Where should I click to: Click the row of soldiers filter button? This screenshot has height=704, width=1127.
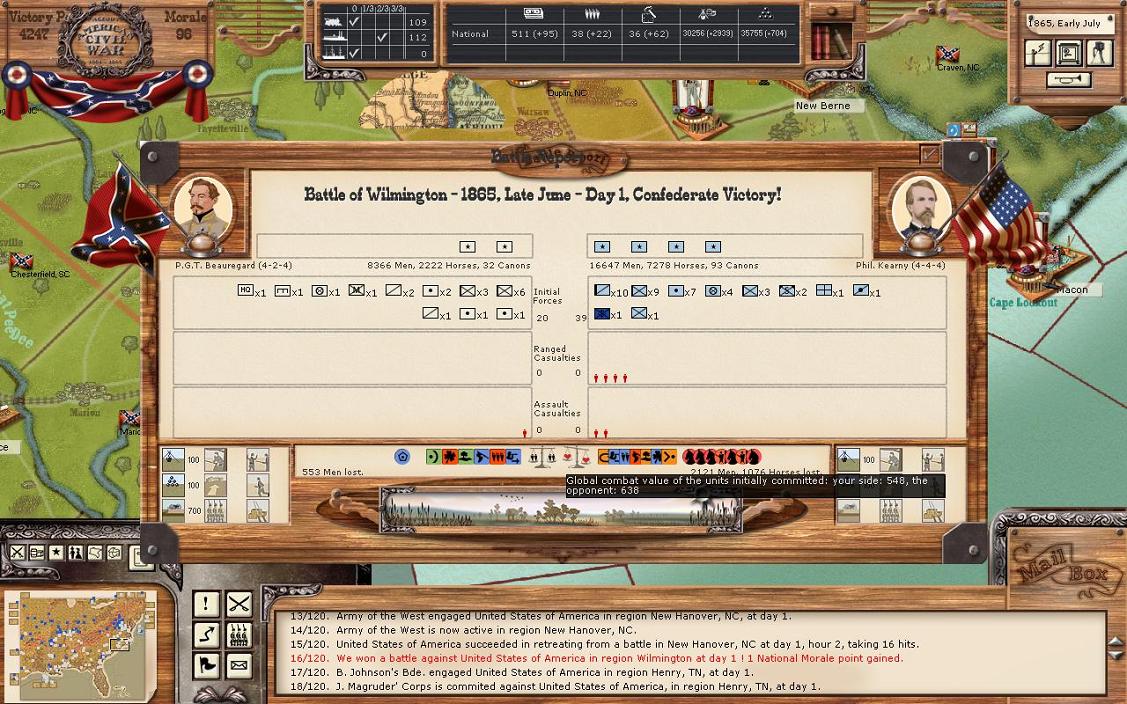[238, 634]
